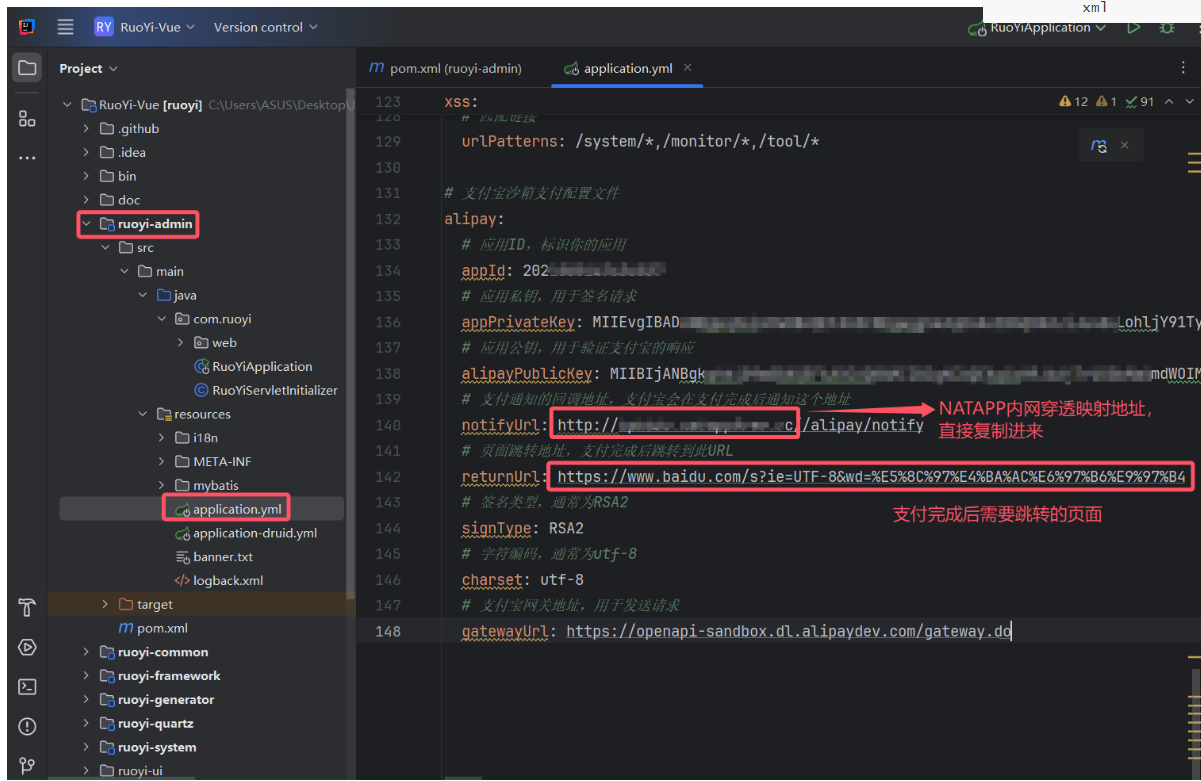Open the Version control dropdown
The width and height of the screenshot is (1201, 781).
(x=265, y=27)
